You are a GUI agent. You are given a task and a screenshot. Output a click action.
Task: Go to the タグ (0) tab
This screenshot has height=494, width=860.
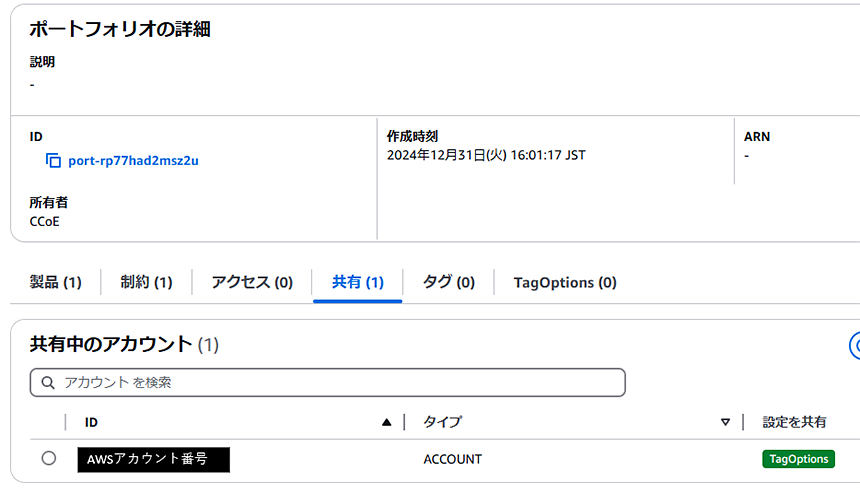click(449, 282)
